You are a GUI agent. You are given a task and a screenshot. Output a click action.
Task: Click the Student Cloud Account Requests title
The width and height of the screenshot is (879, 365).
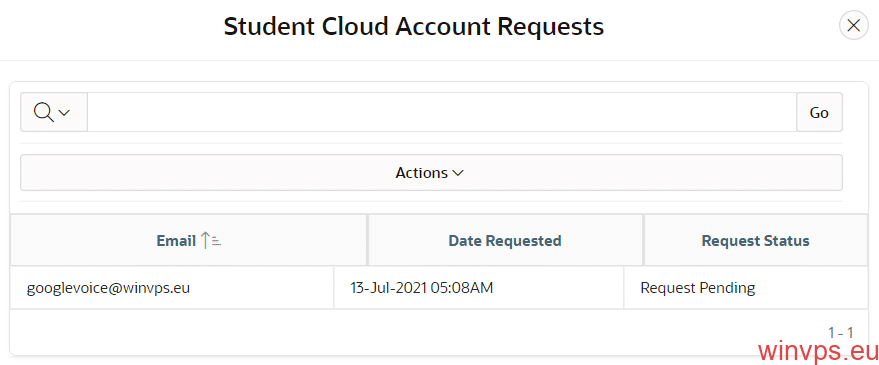click(x=414, y=26)
